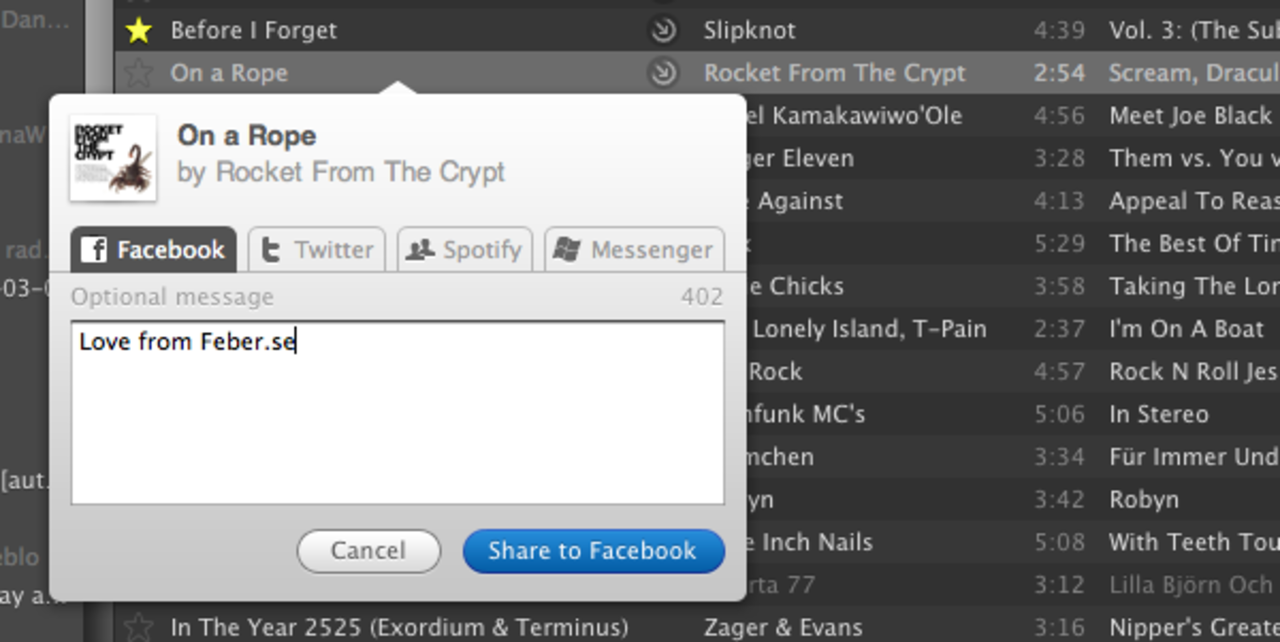Open the Meet Joe Black album
This screenshot has height=642, width=1280.
[1190, 116]
